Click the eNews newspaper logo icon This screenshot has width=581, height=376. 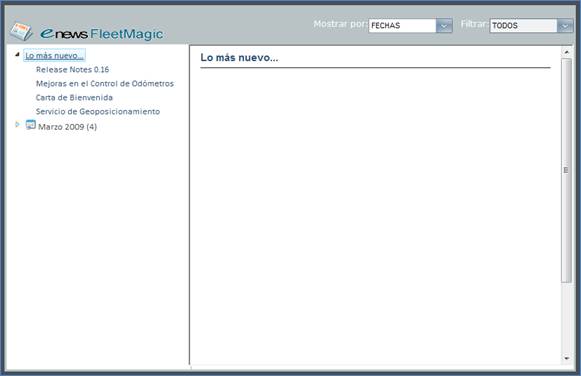[x=21, y=32]
